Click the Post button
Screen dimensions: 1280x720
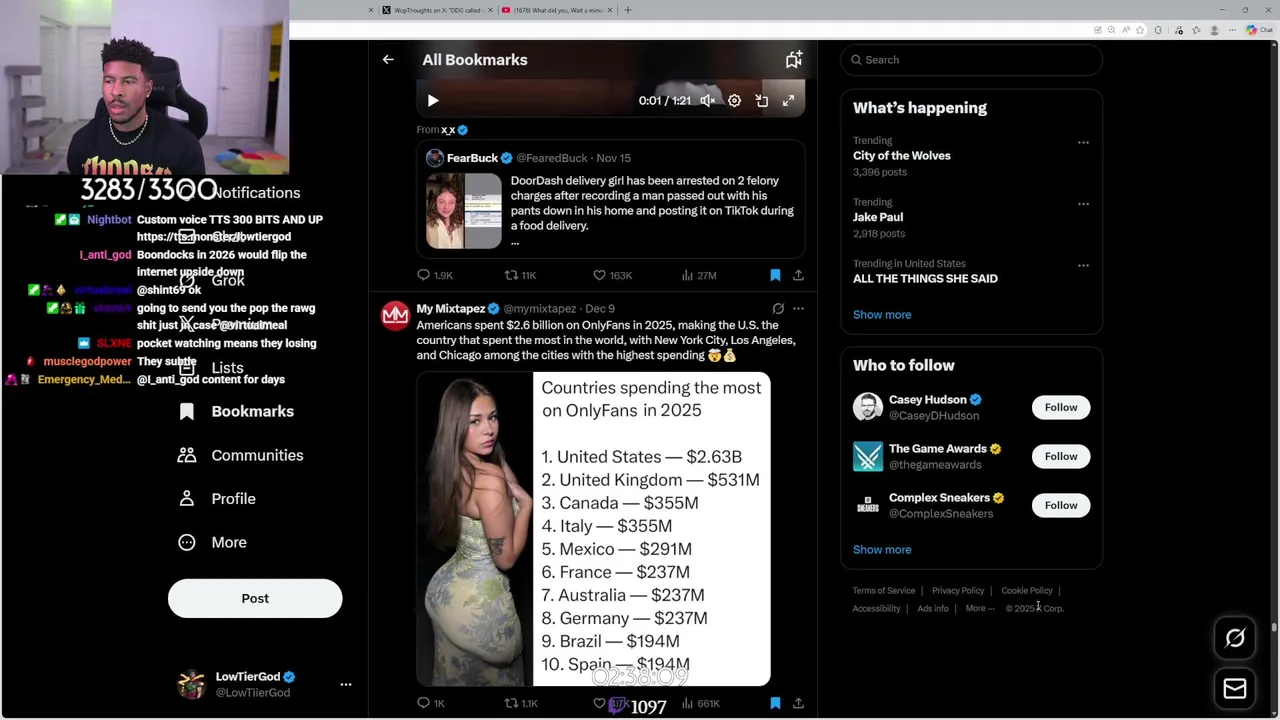tap(255, 598)
